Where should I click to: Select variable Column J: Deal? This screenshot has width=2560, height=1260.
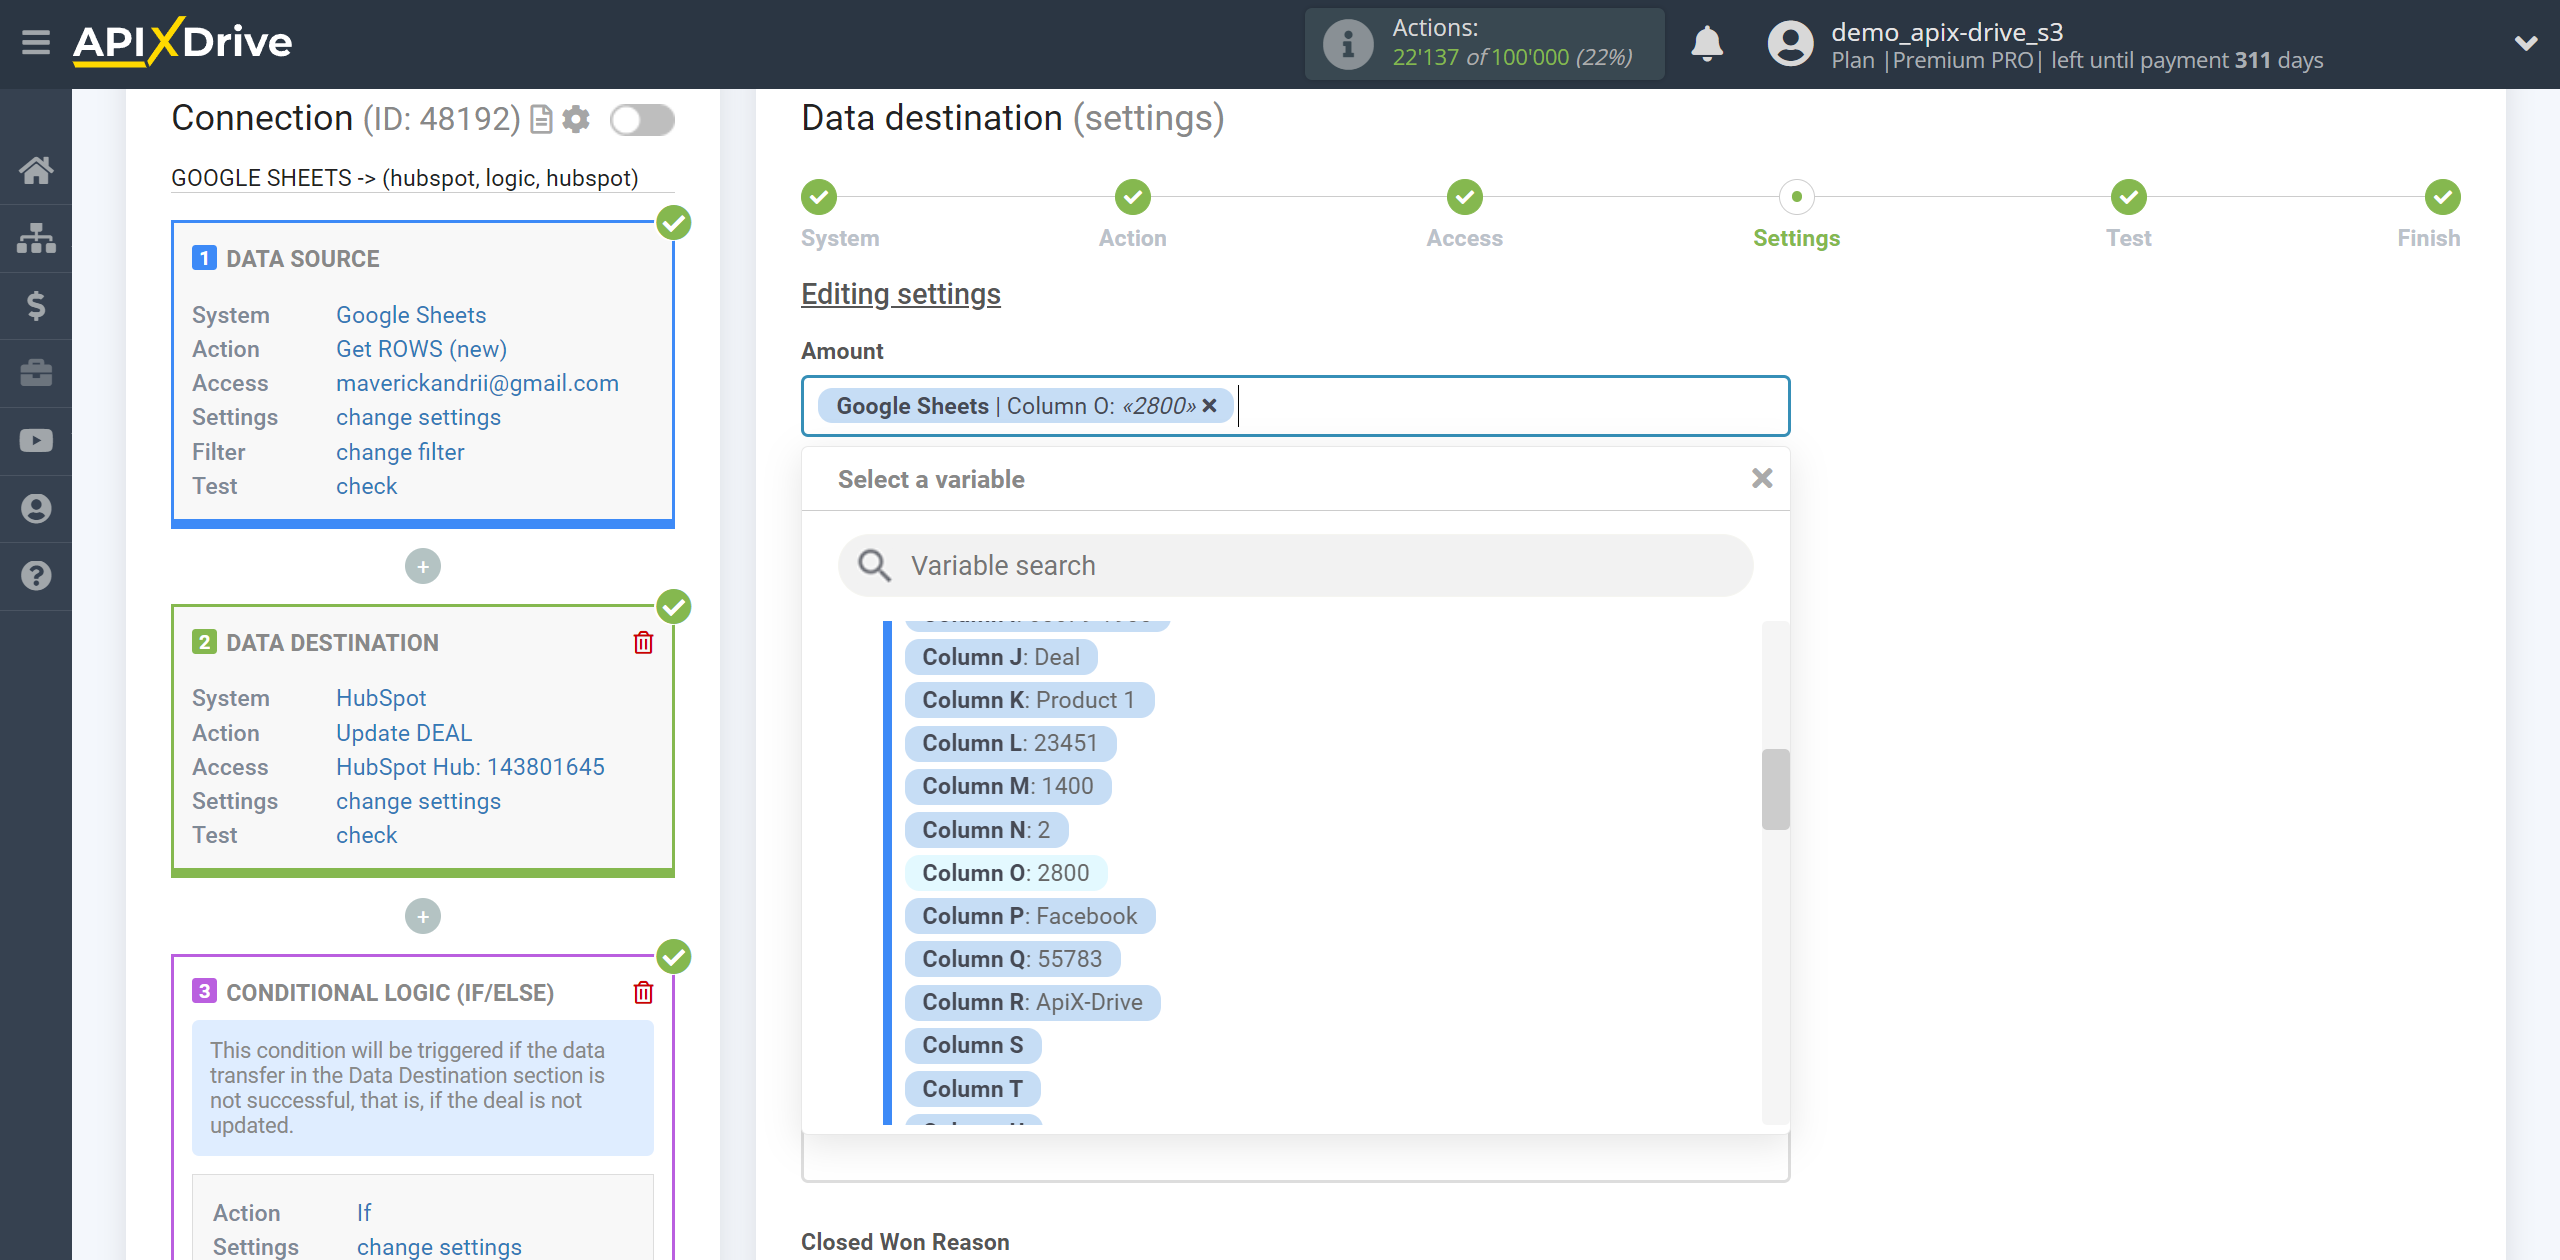1001,657
